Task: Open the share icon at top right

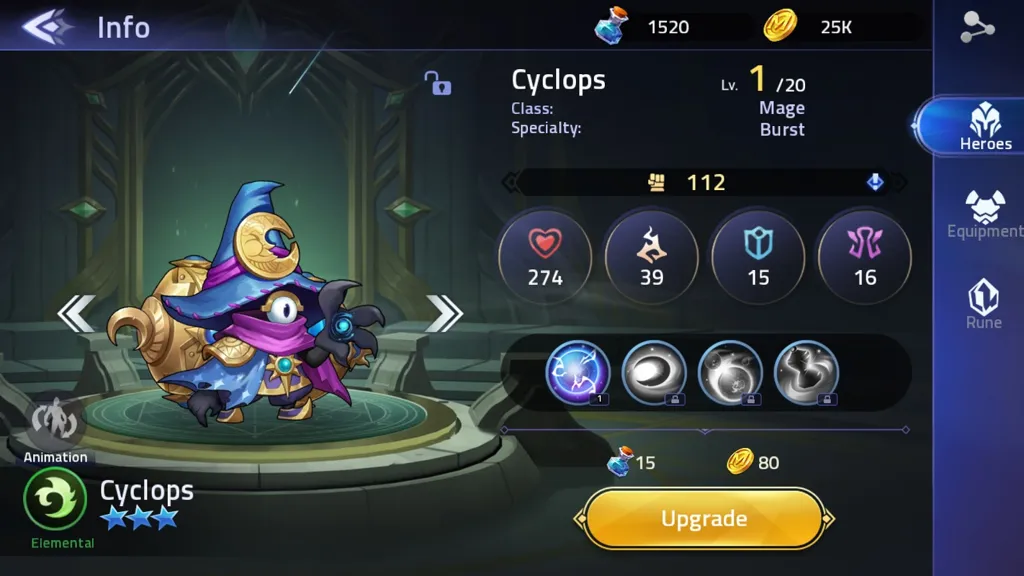Action: click(978, 27)
